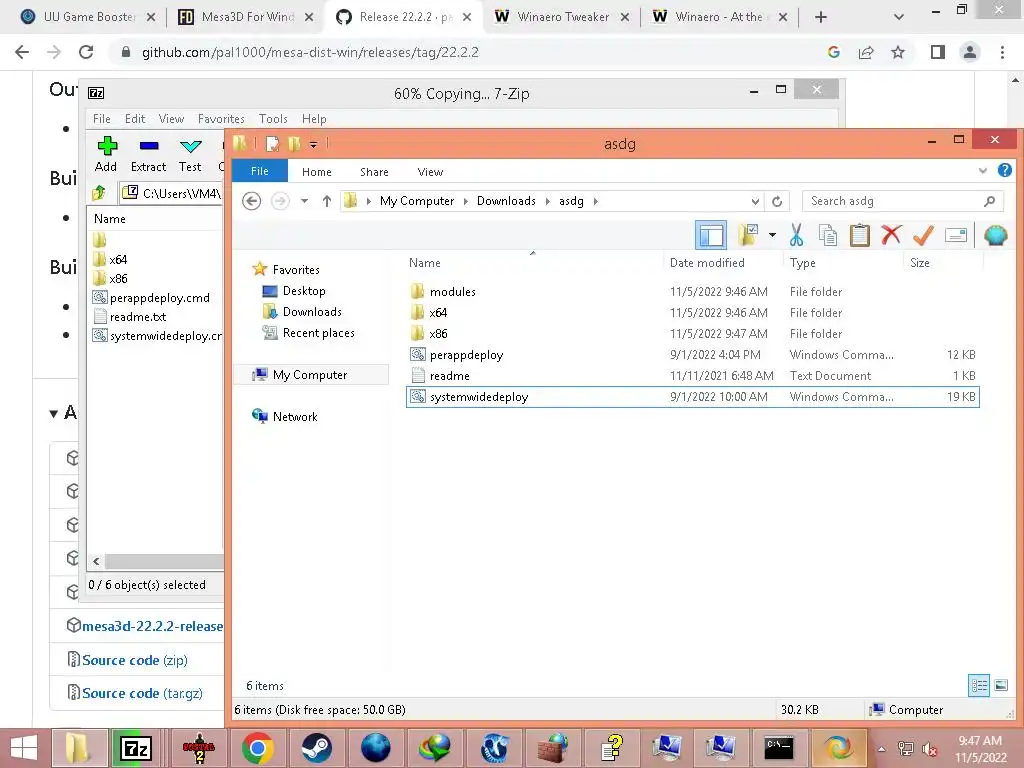Screen dimensions: 1024x768
Task: Select perappdeploy.cmd in 7-Zip list
Action: tap(159, 298)
